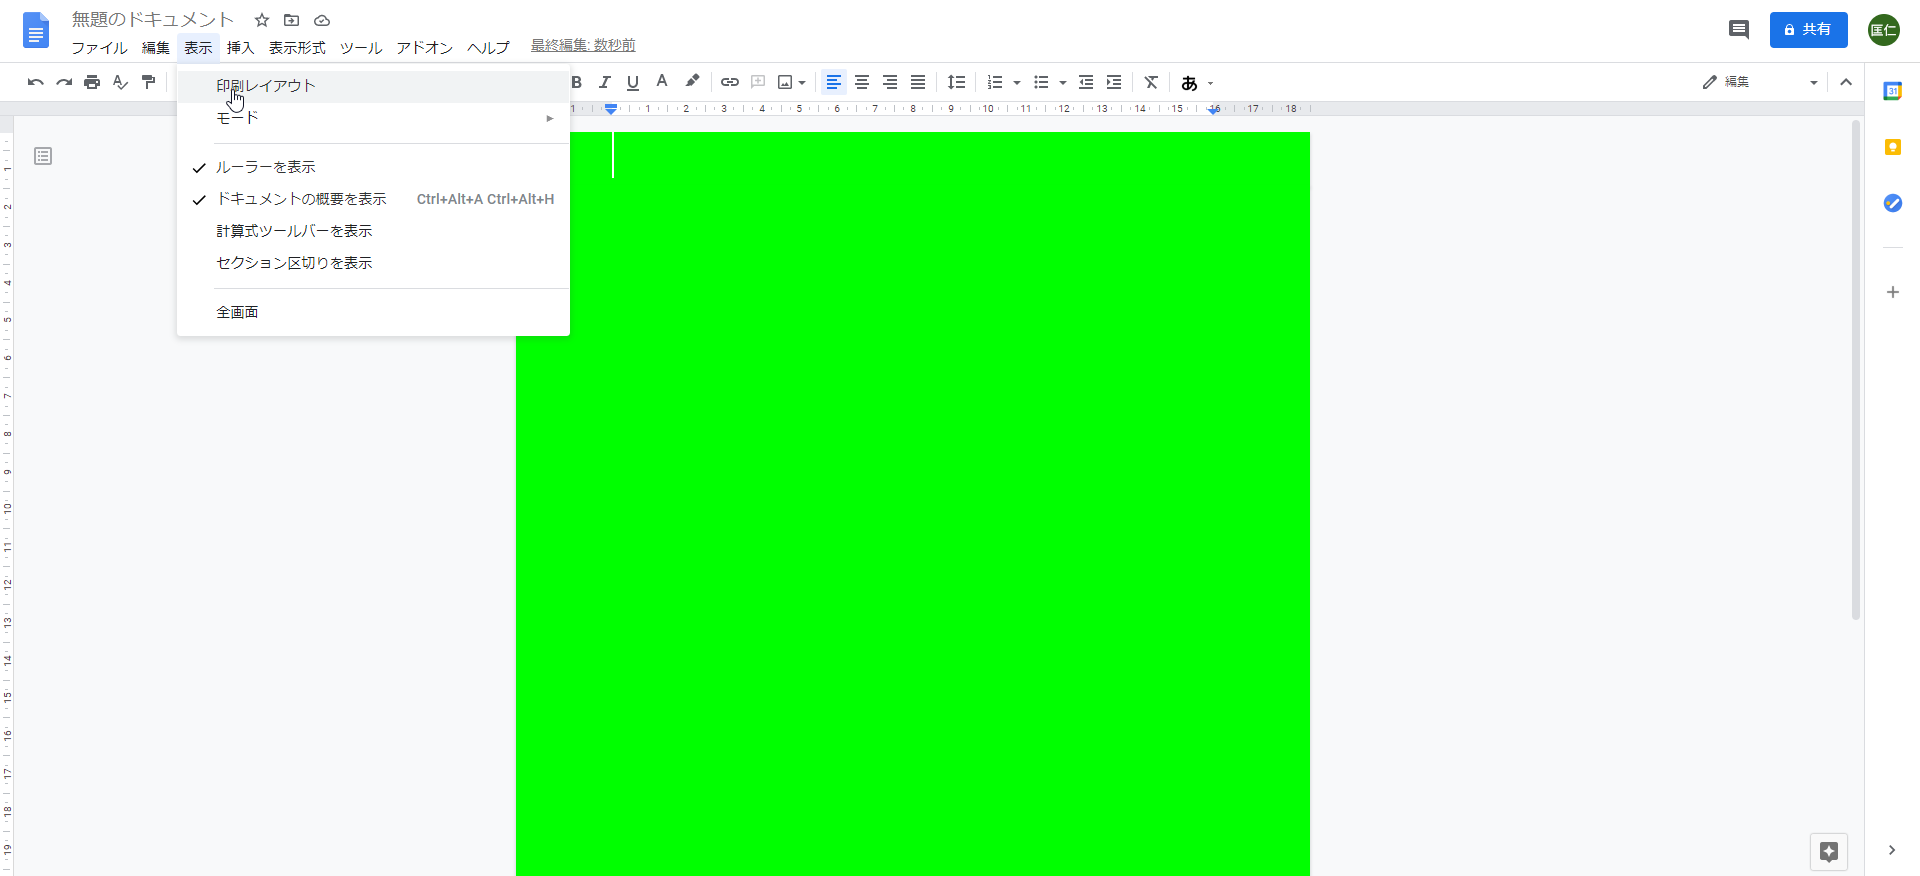Apply a bulleted list

tap(1041, 82)
